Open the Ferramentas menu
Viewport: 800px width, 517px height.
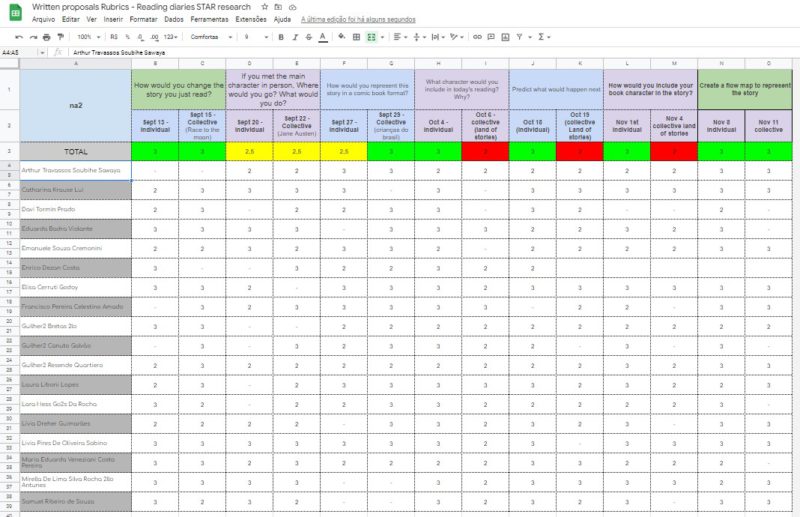coord(209,19)
